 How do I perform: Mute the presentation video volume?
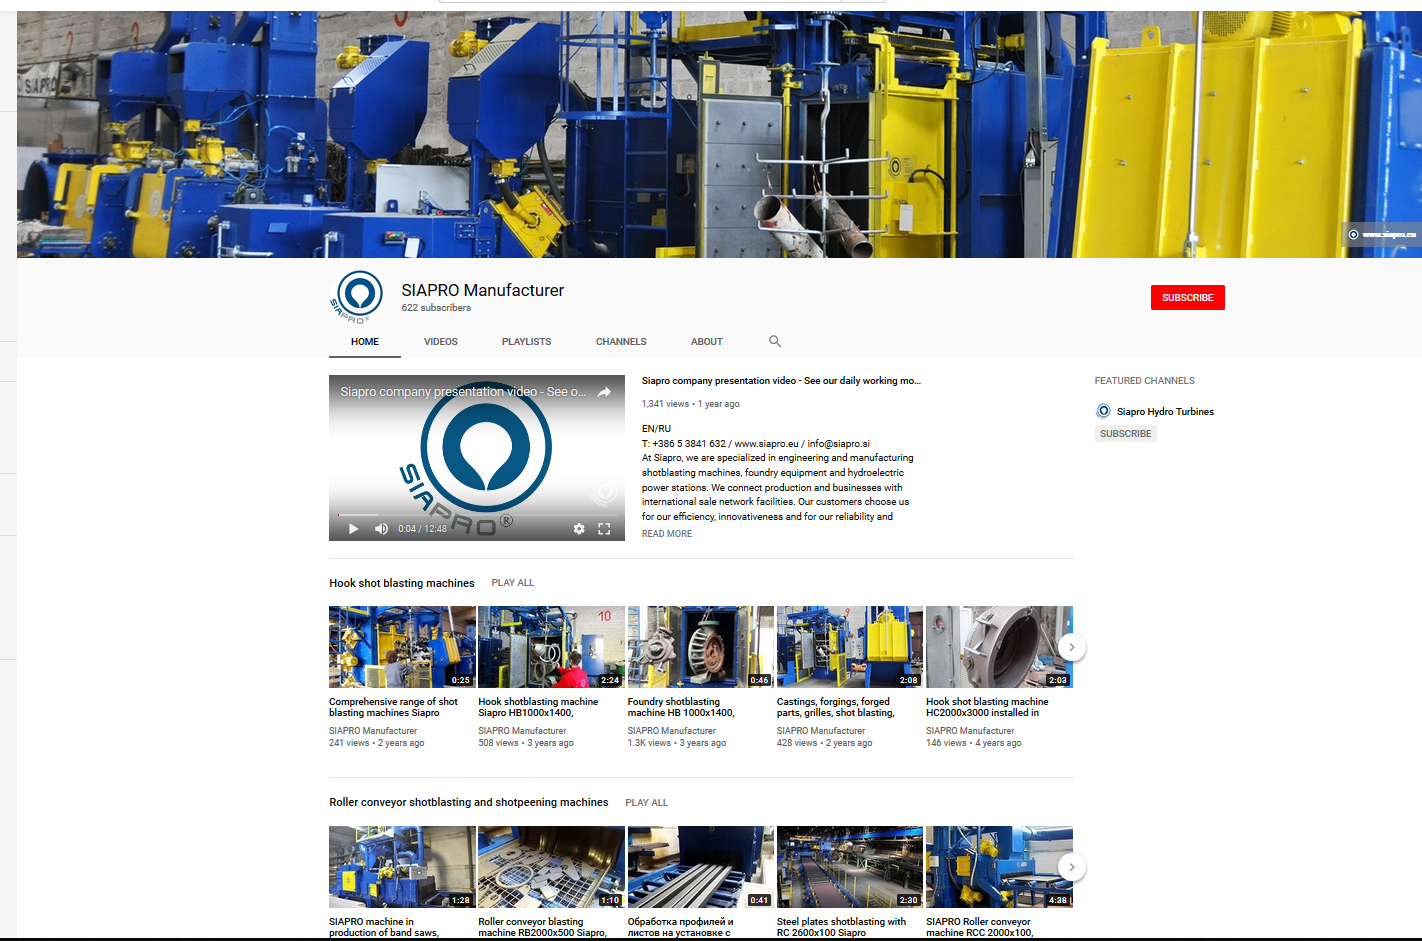381,529
